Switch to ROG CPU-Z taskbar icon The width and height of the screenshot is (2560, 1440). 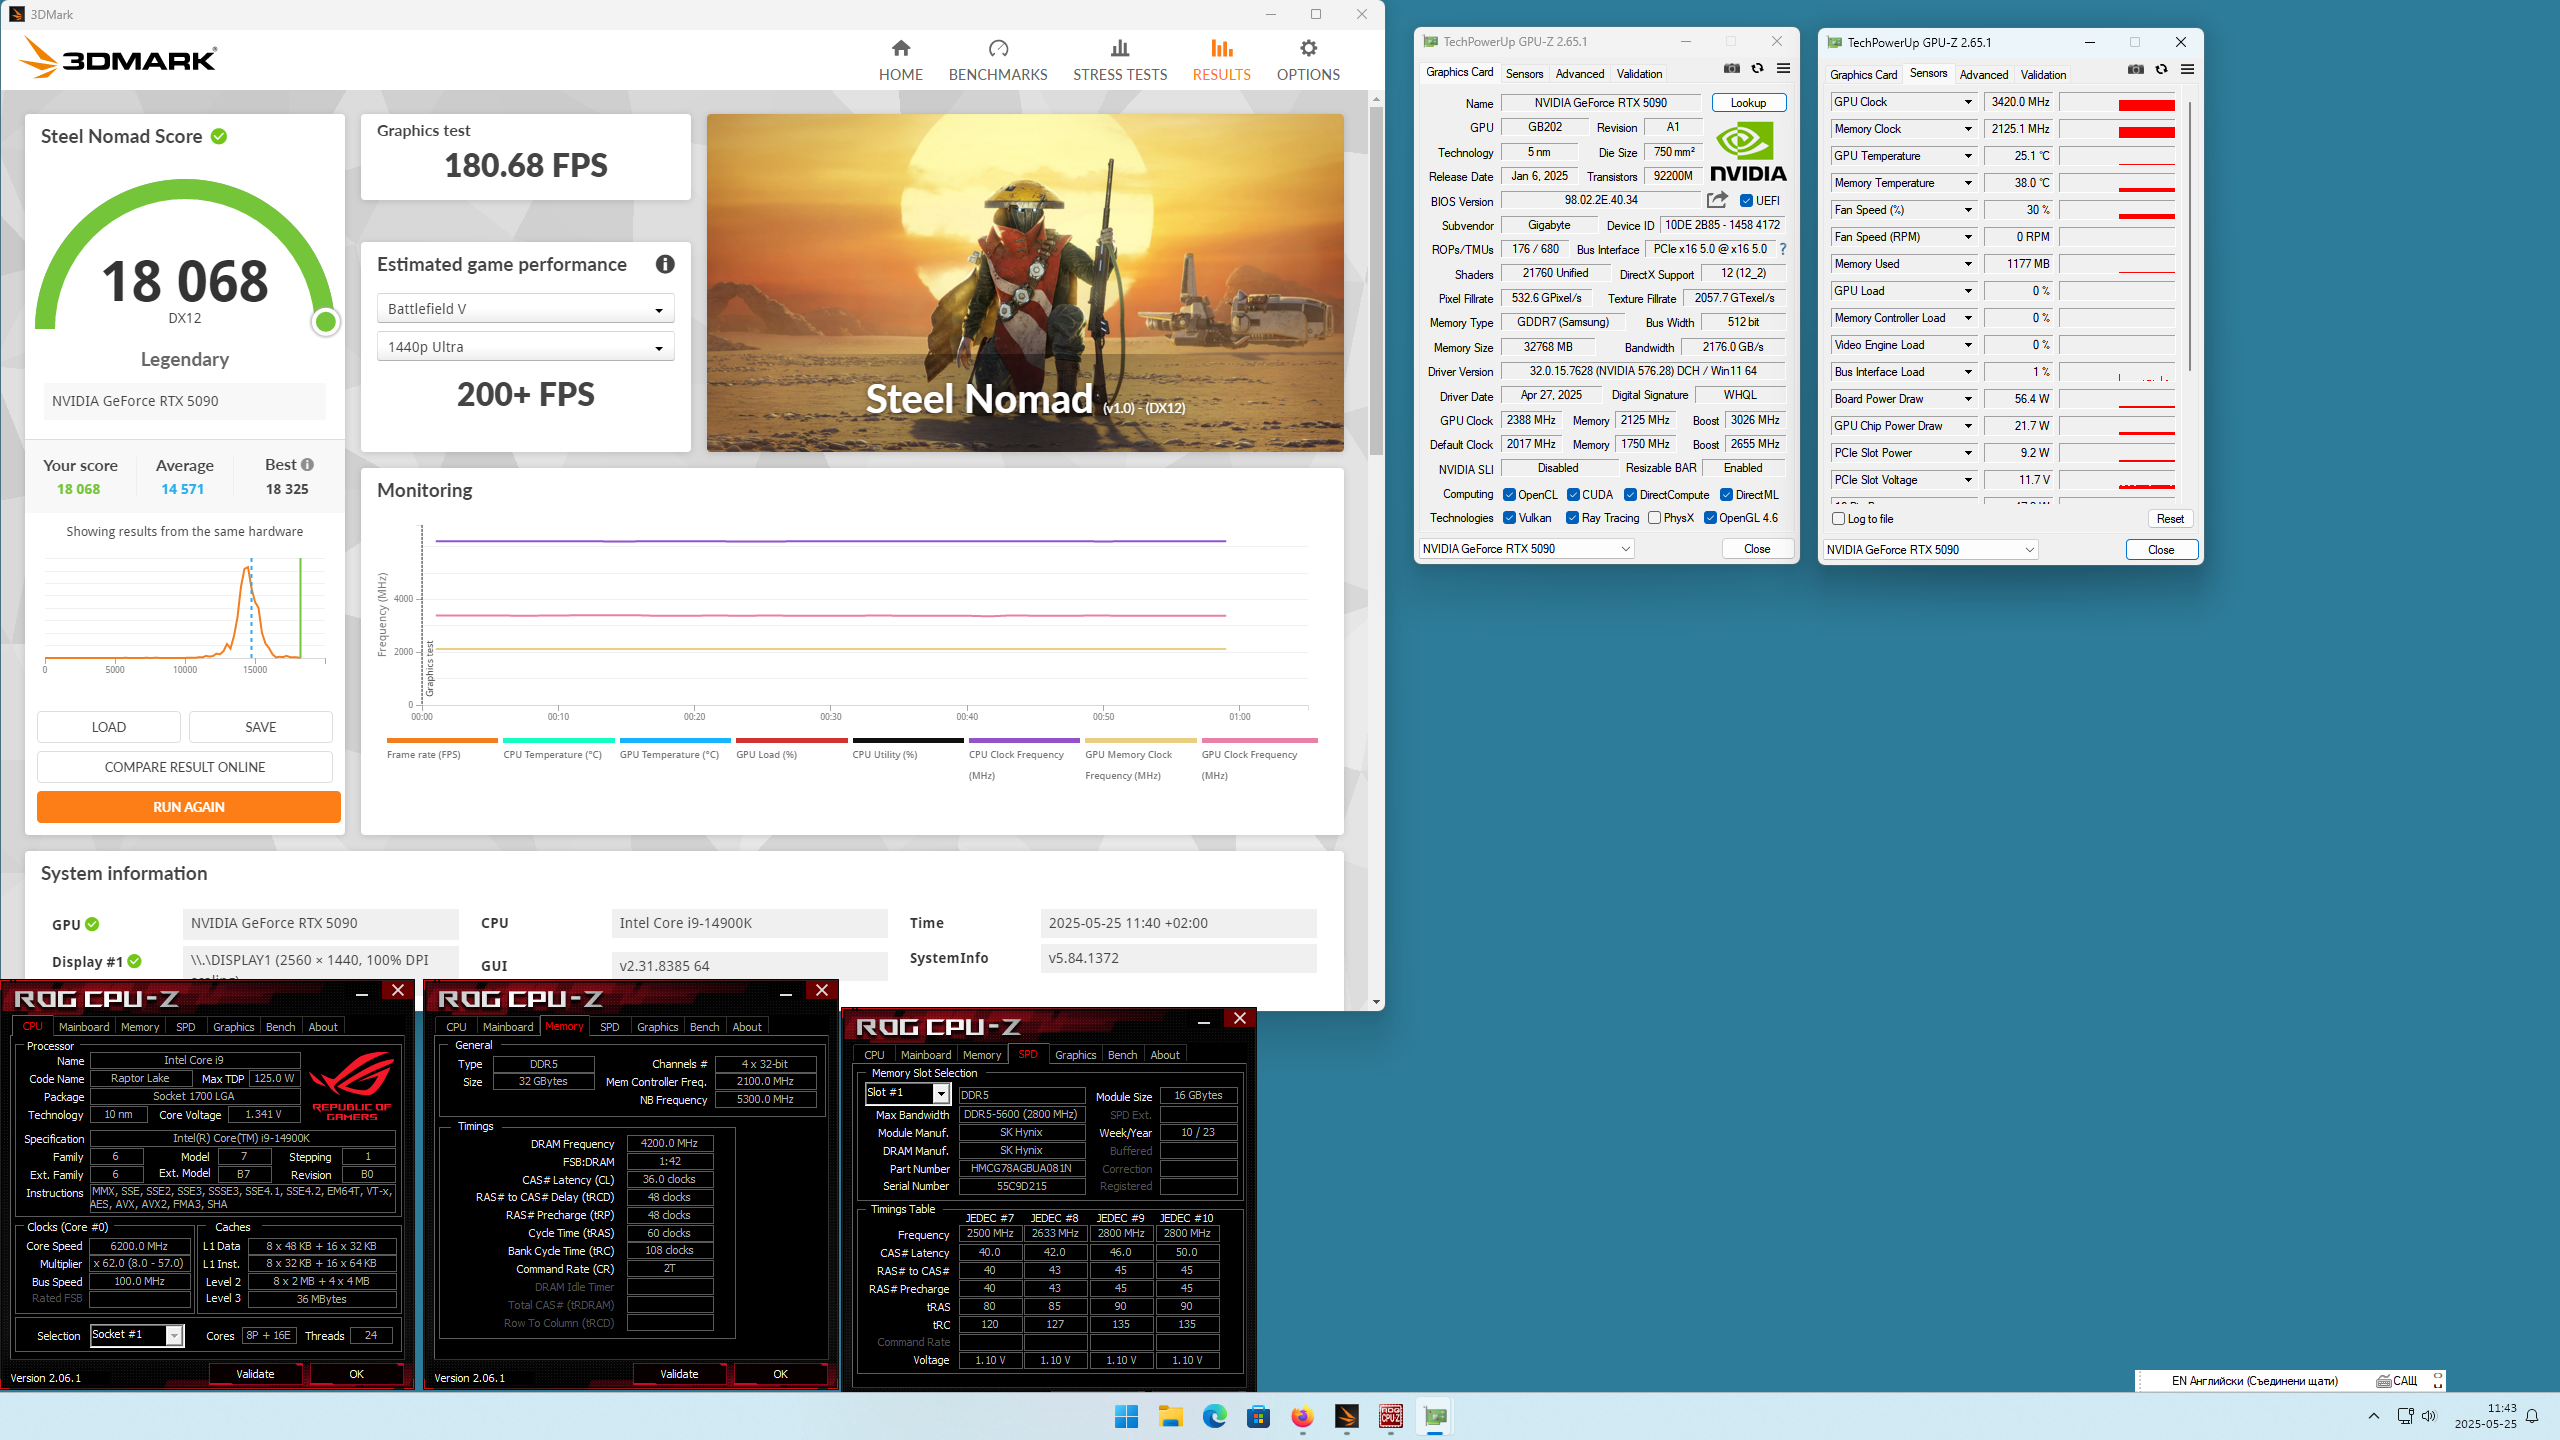[x=1390, y=1416]
